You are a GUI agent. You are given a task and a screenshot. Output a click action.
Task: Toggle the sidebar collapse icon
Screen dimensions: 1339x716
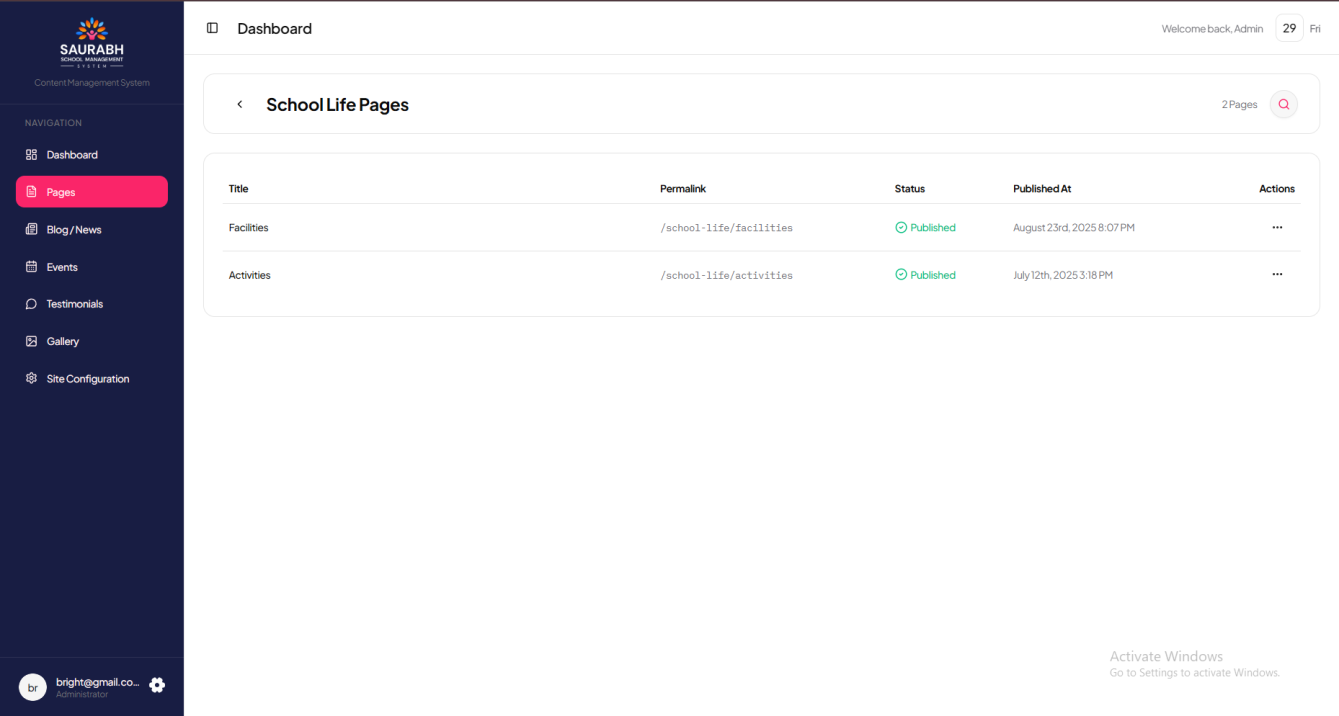[212, 28]
